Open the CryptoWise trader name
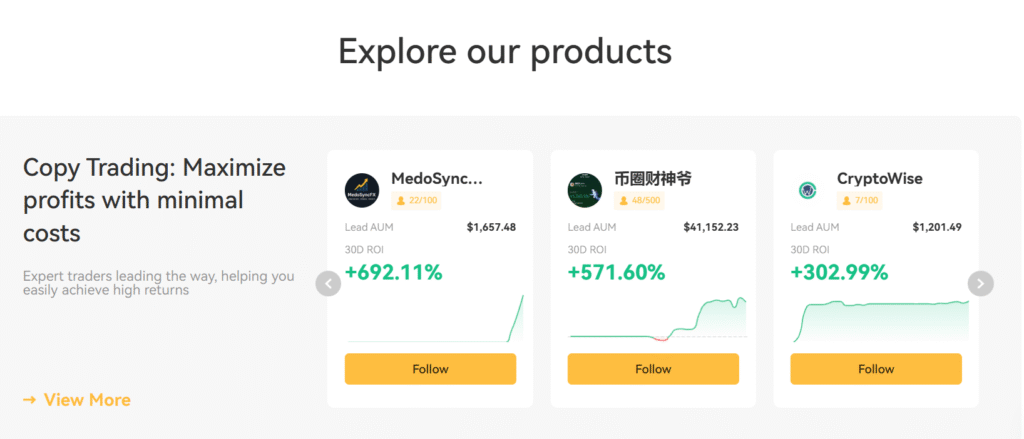 [x=880, y=179]
